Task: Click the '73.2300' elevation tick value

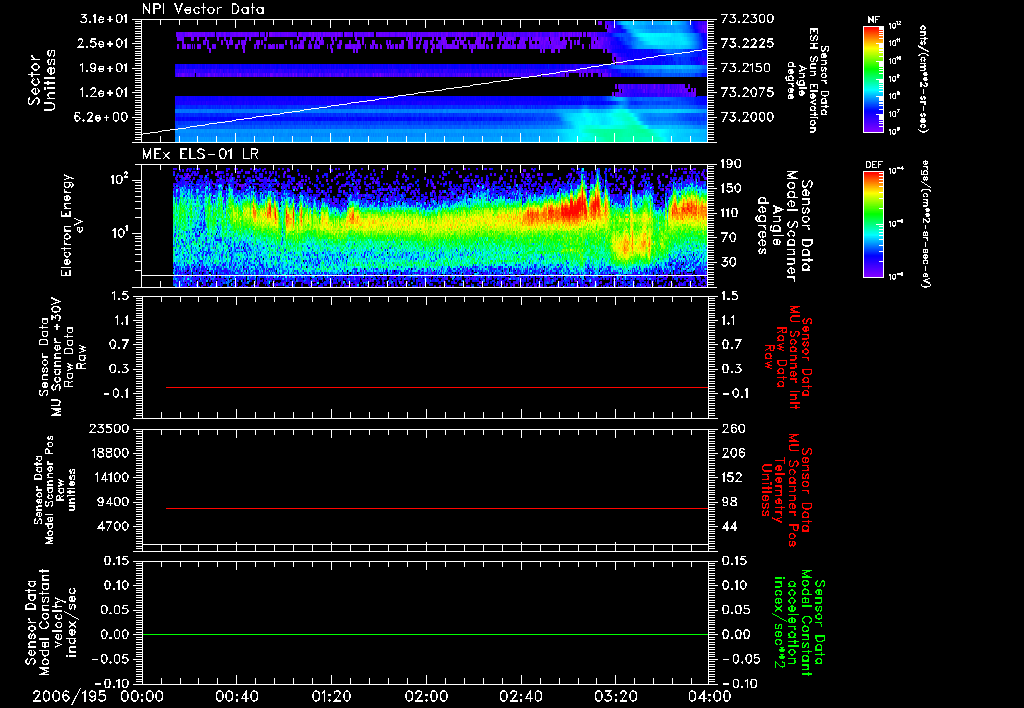Action: 747,19
